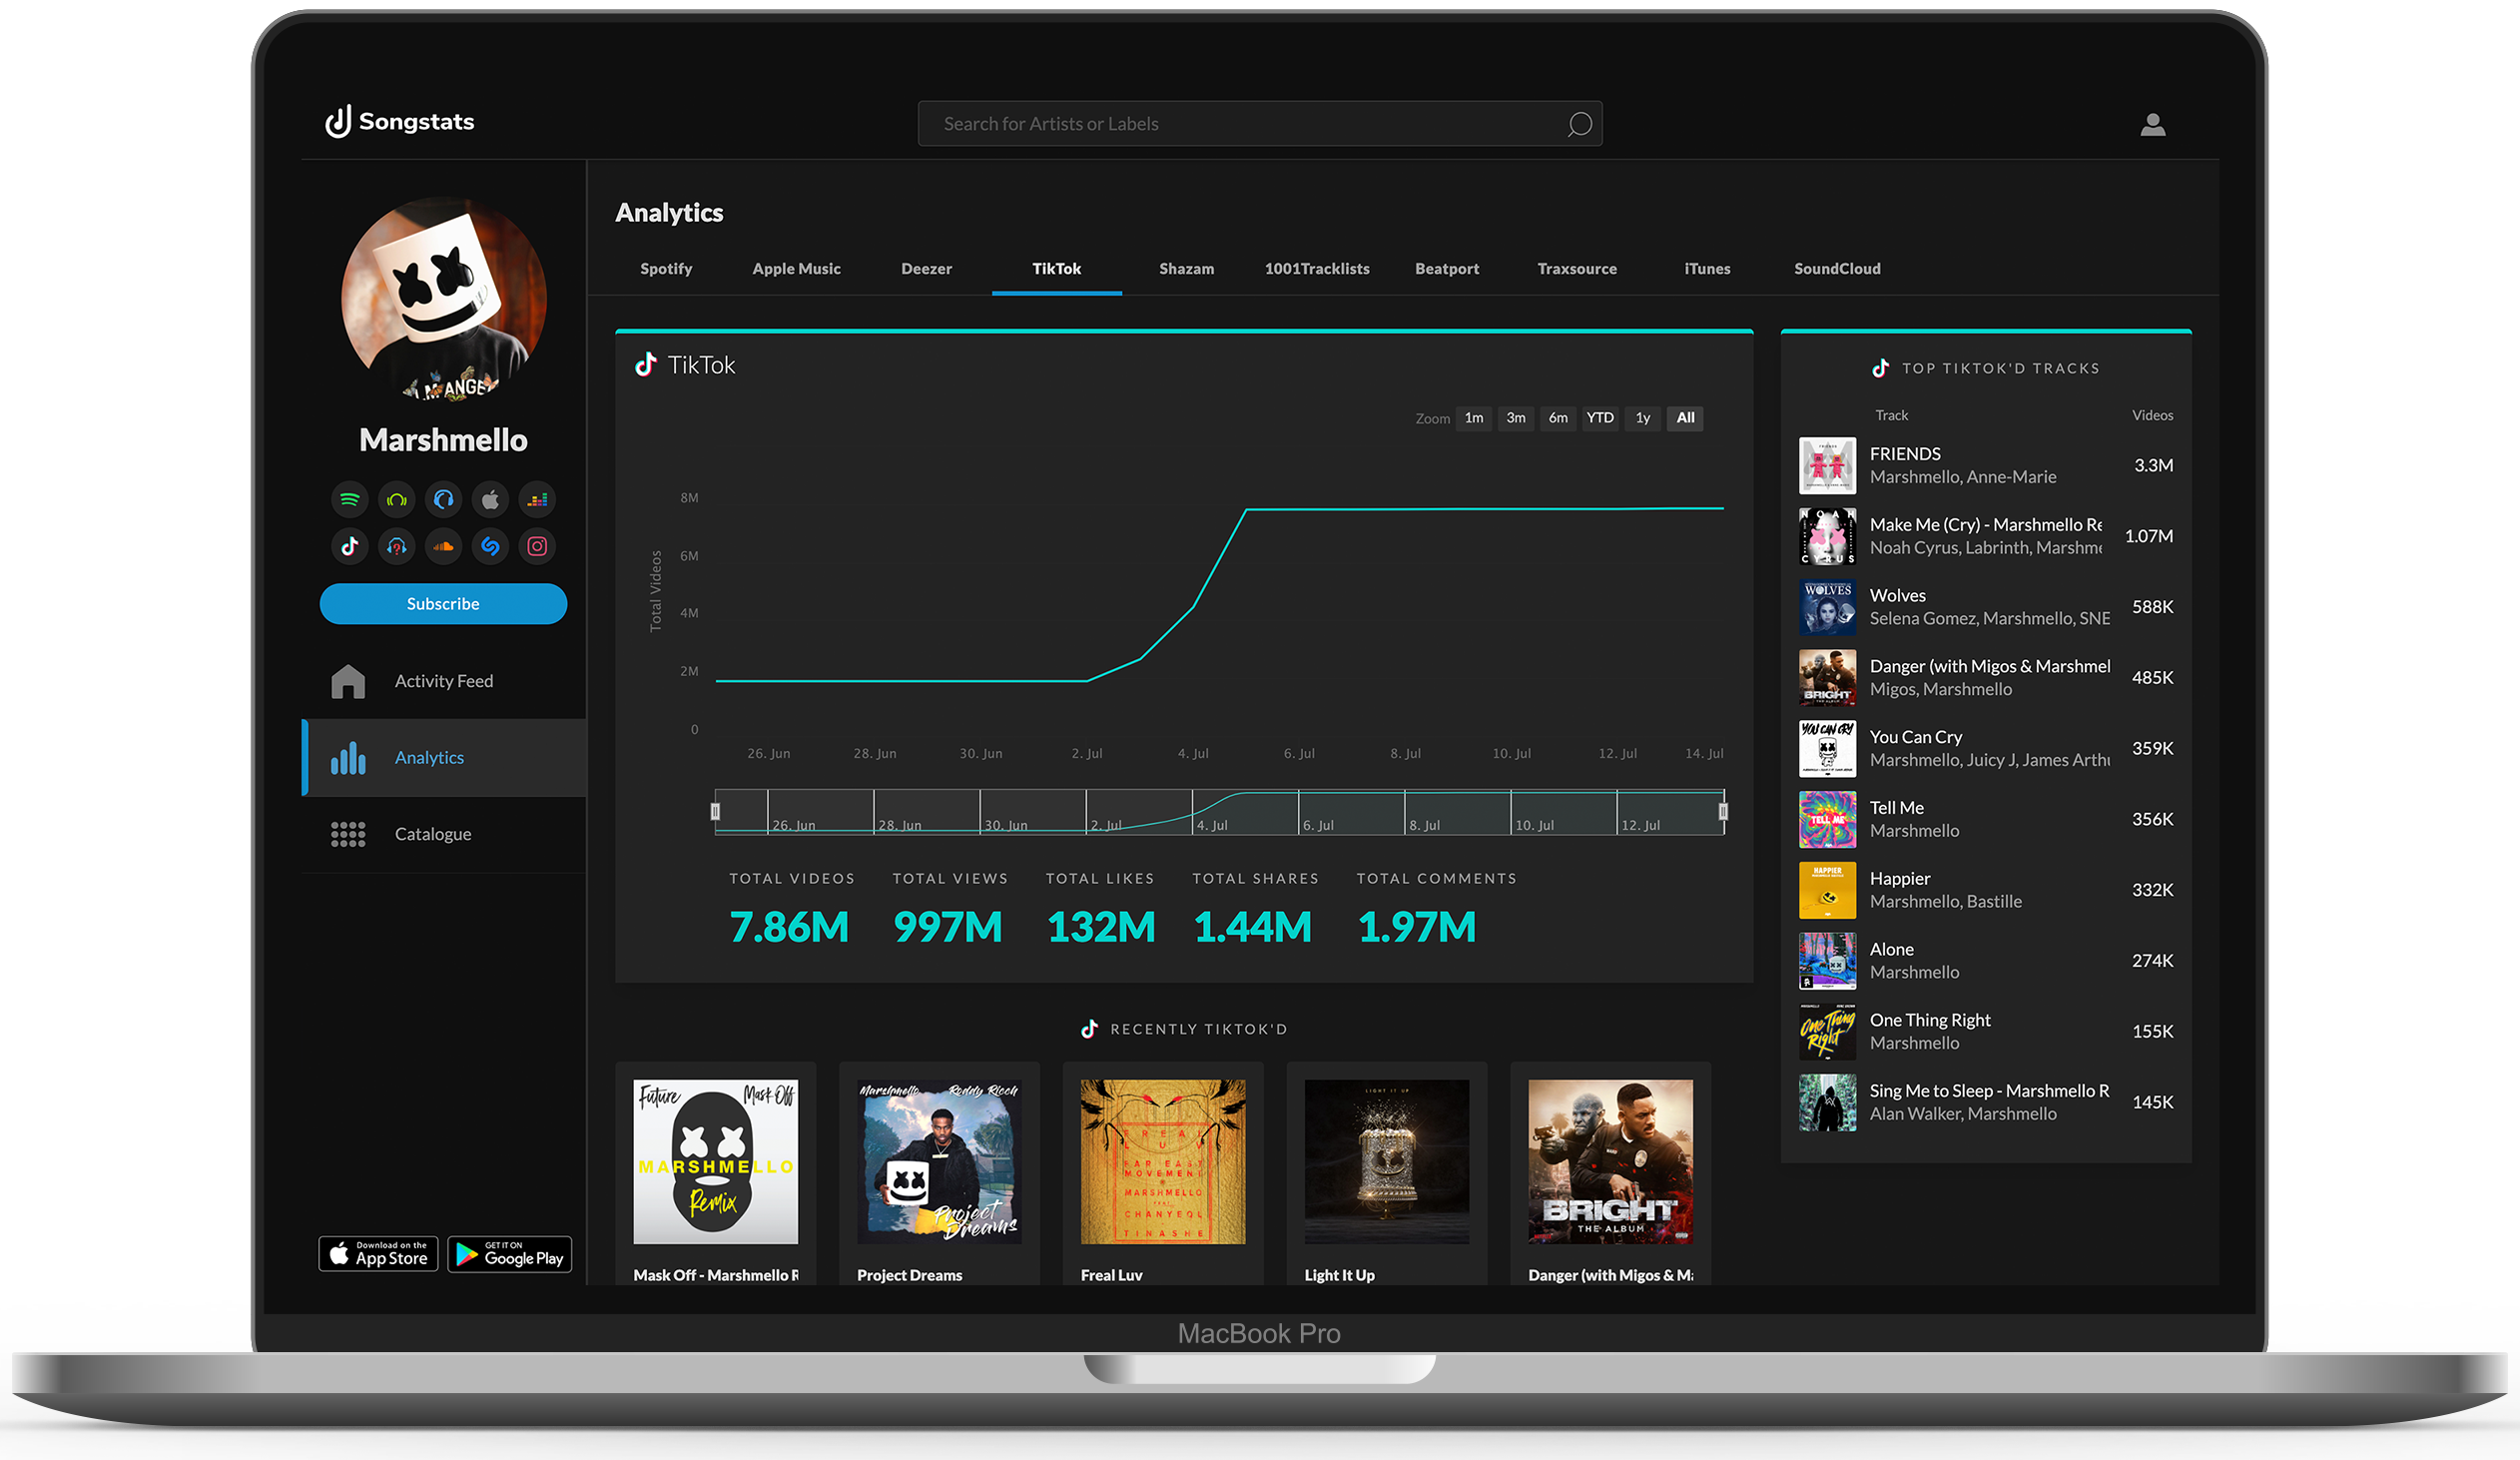Open Marshmello's Instagram icon
Screen dimensions: 2520x1460
tap(537, 546)
